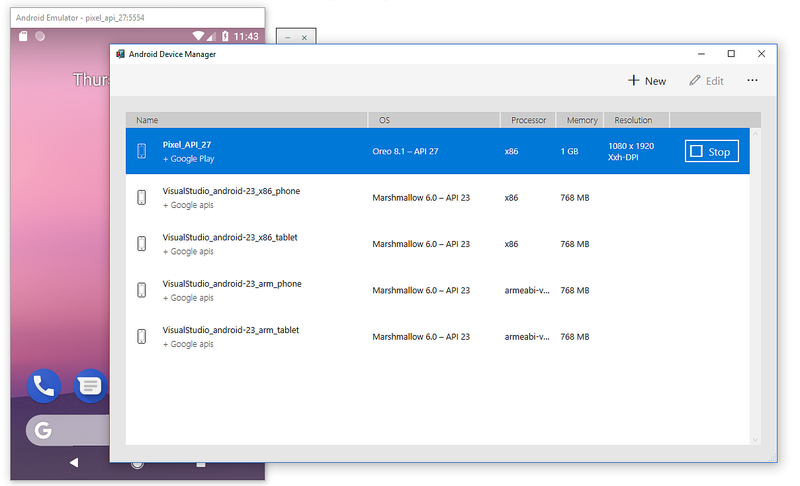The width and height of the screenshot is (800, 486).
Task: Sort devices by OS column header
Action: click(x=385, y=120)
